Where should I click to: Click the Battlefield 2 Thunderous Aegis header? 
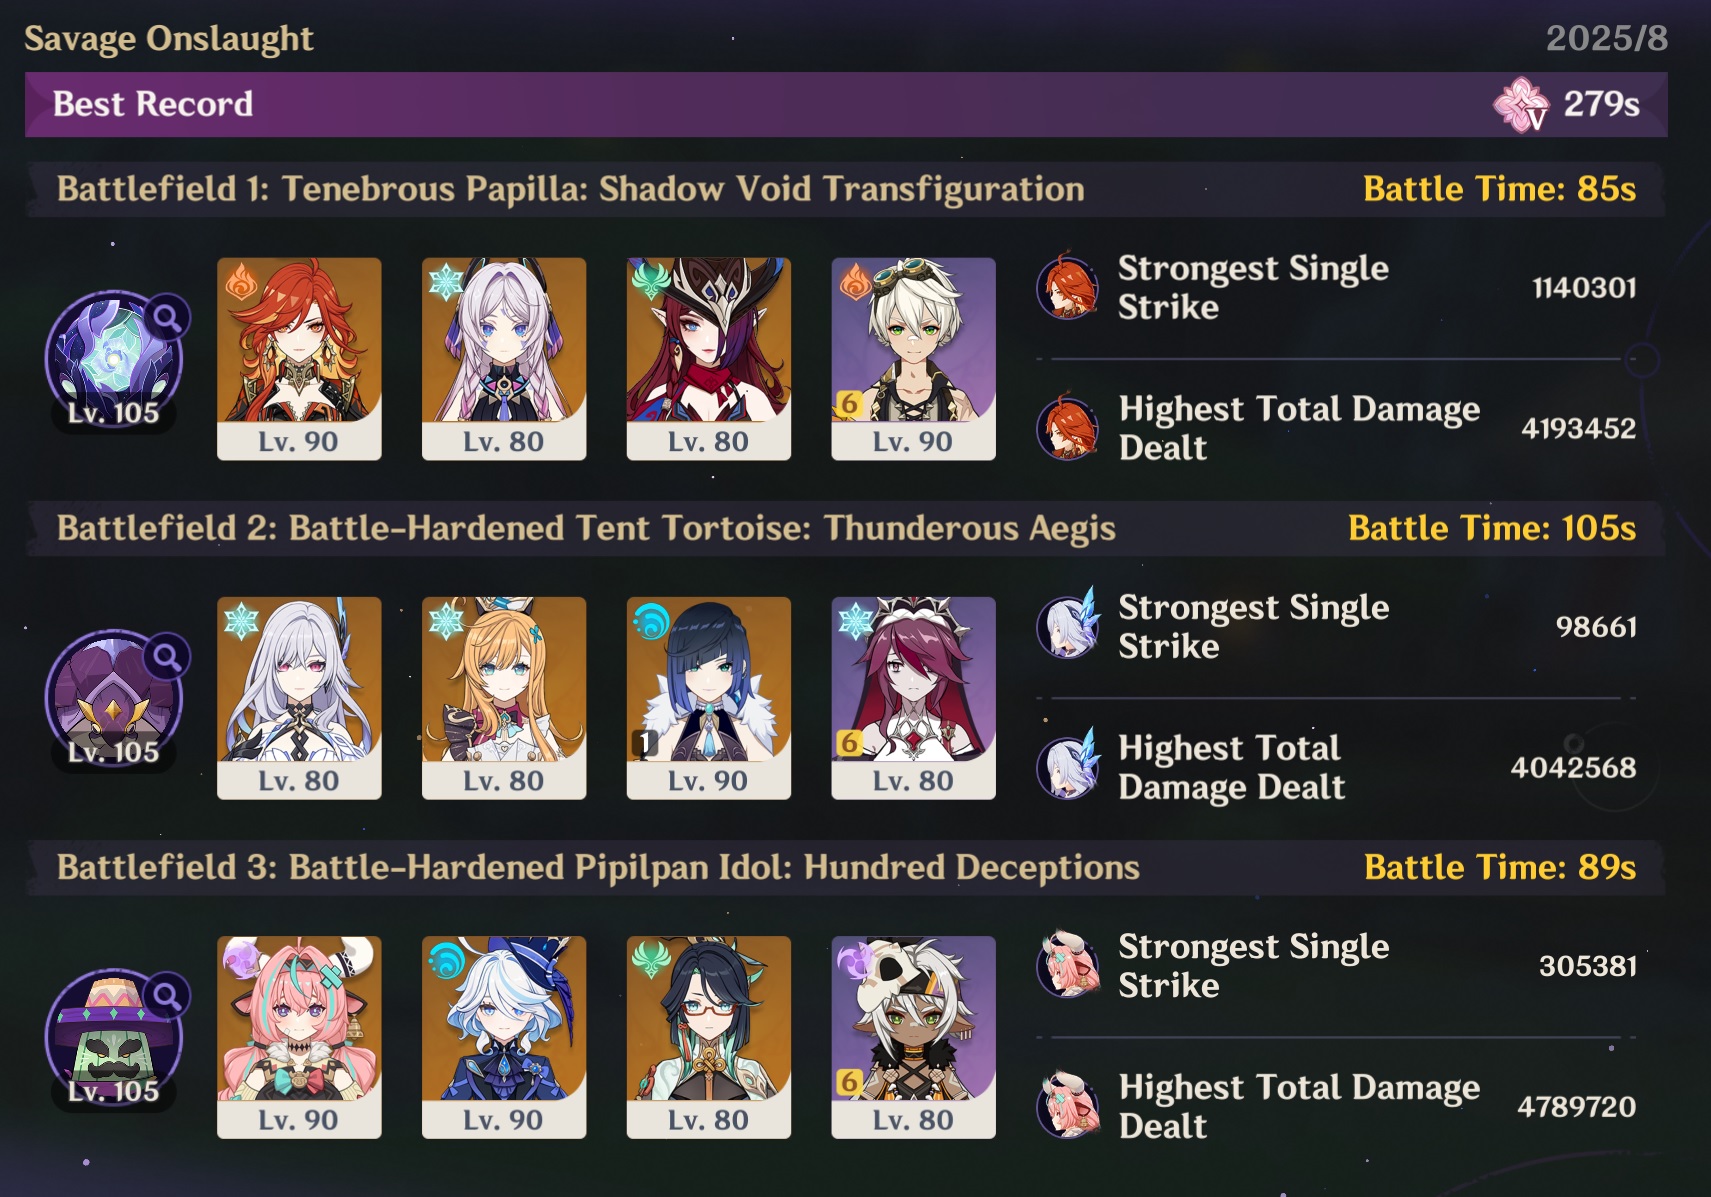click(x=846, y=528)
